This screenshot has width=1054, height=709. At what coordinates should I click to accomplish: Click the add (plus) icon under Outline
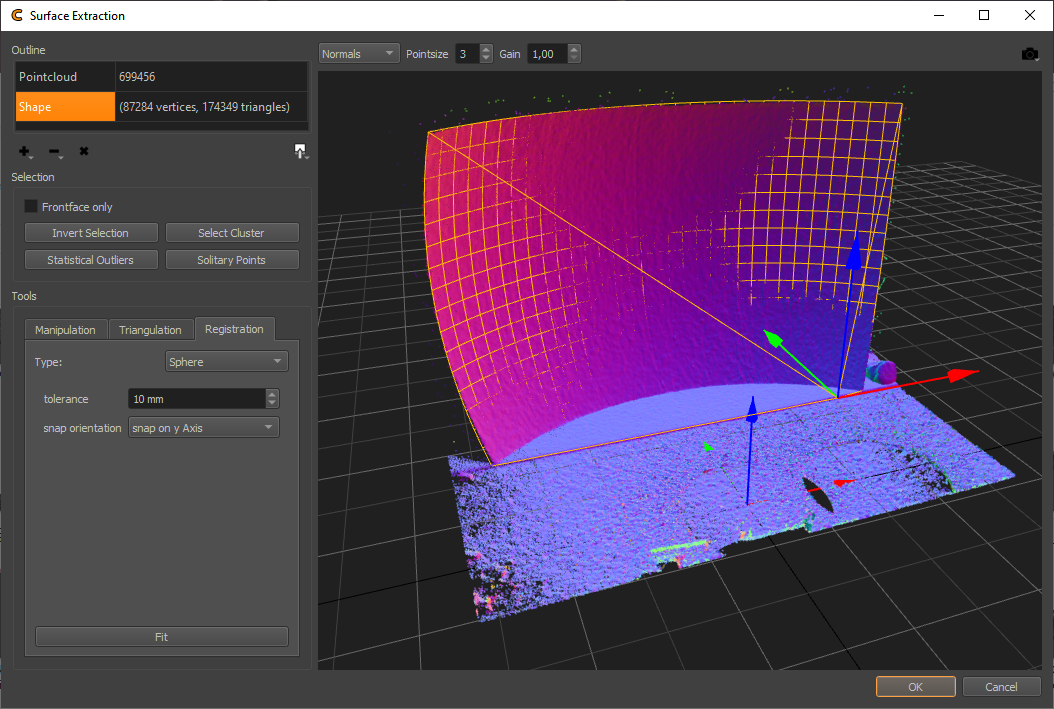[x=24, y=151]
